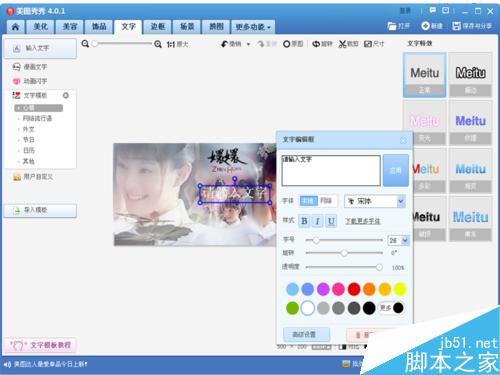Select the 文字 tab
Screen dimensions: 500x375
click(128, 27)
